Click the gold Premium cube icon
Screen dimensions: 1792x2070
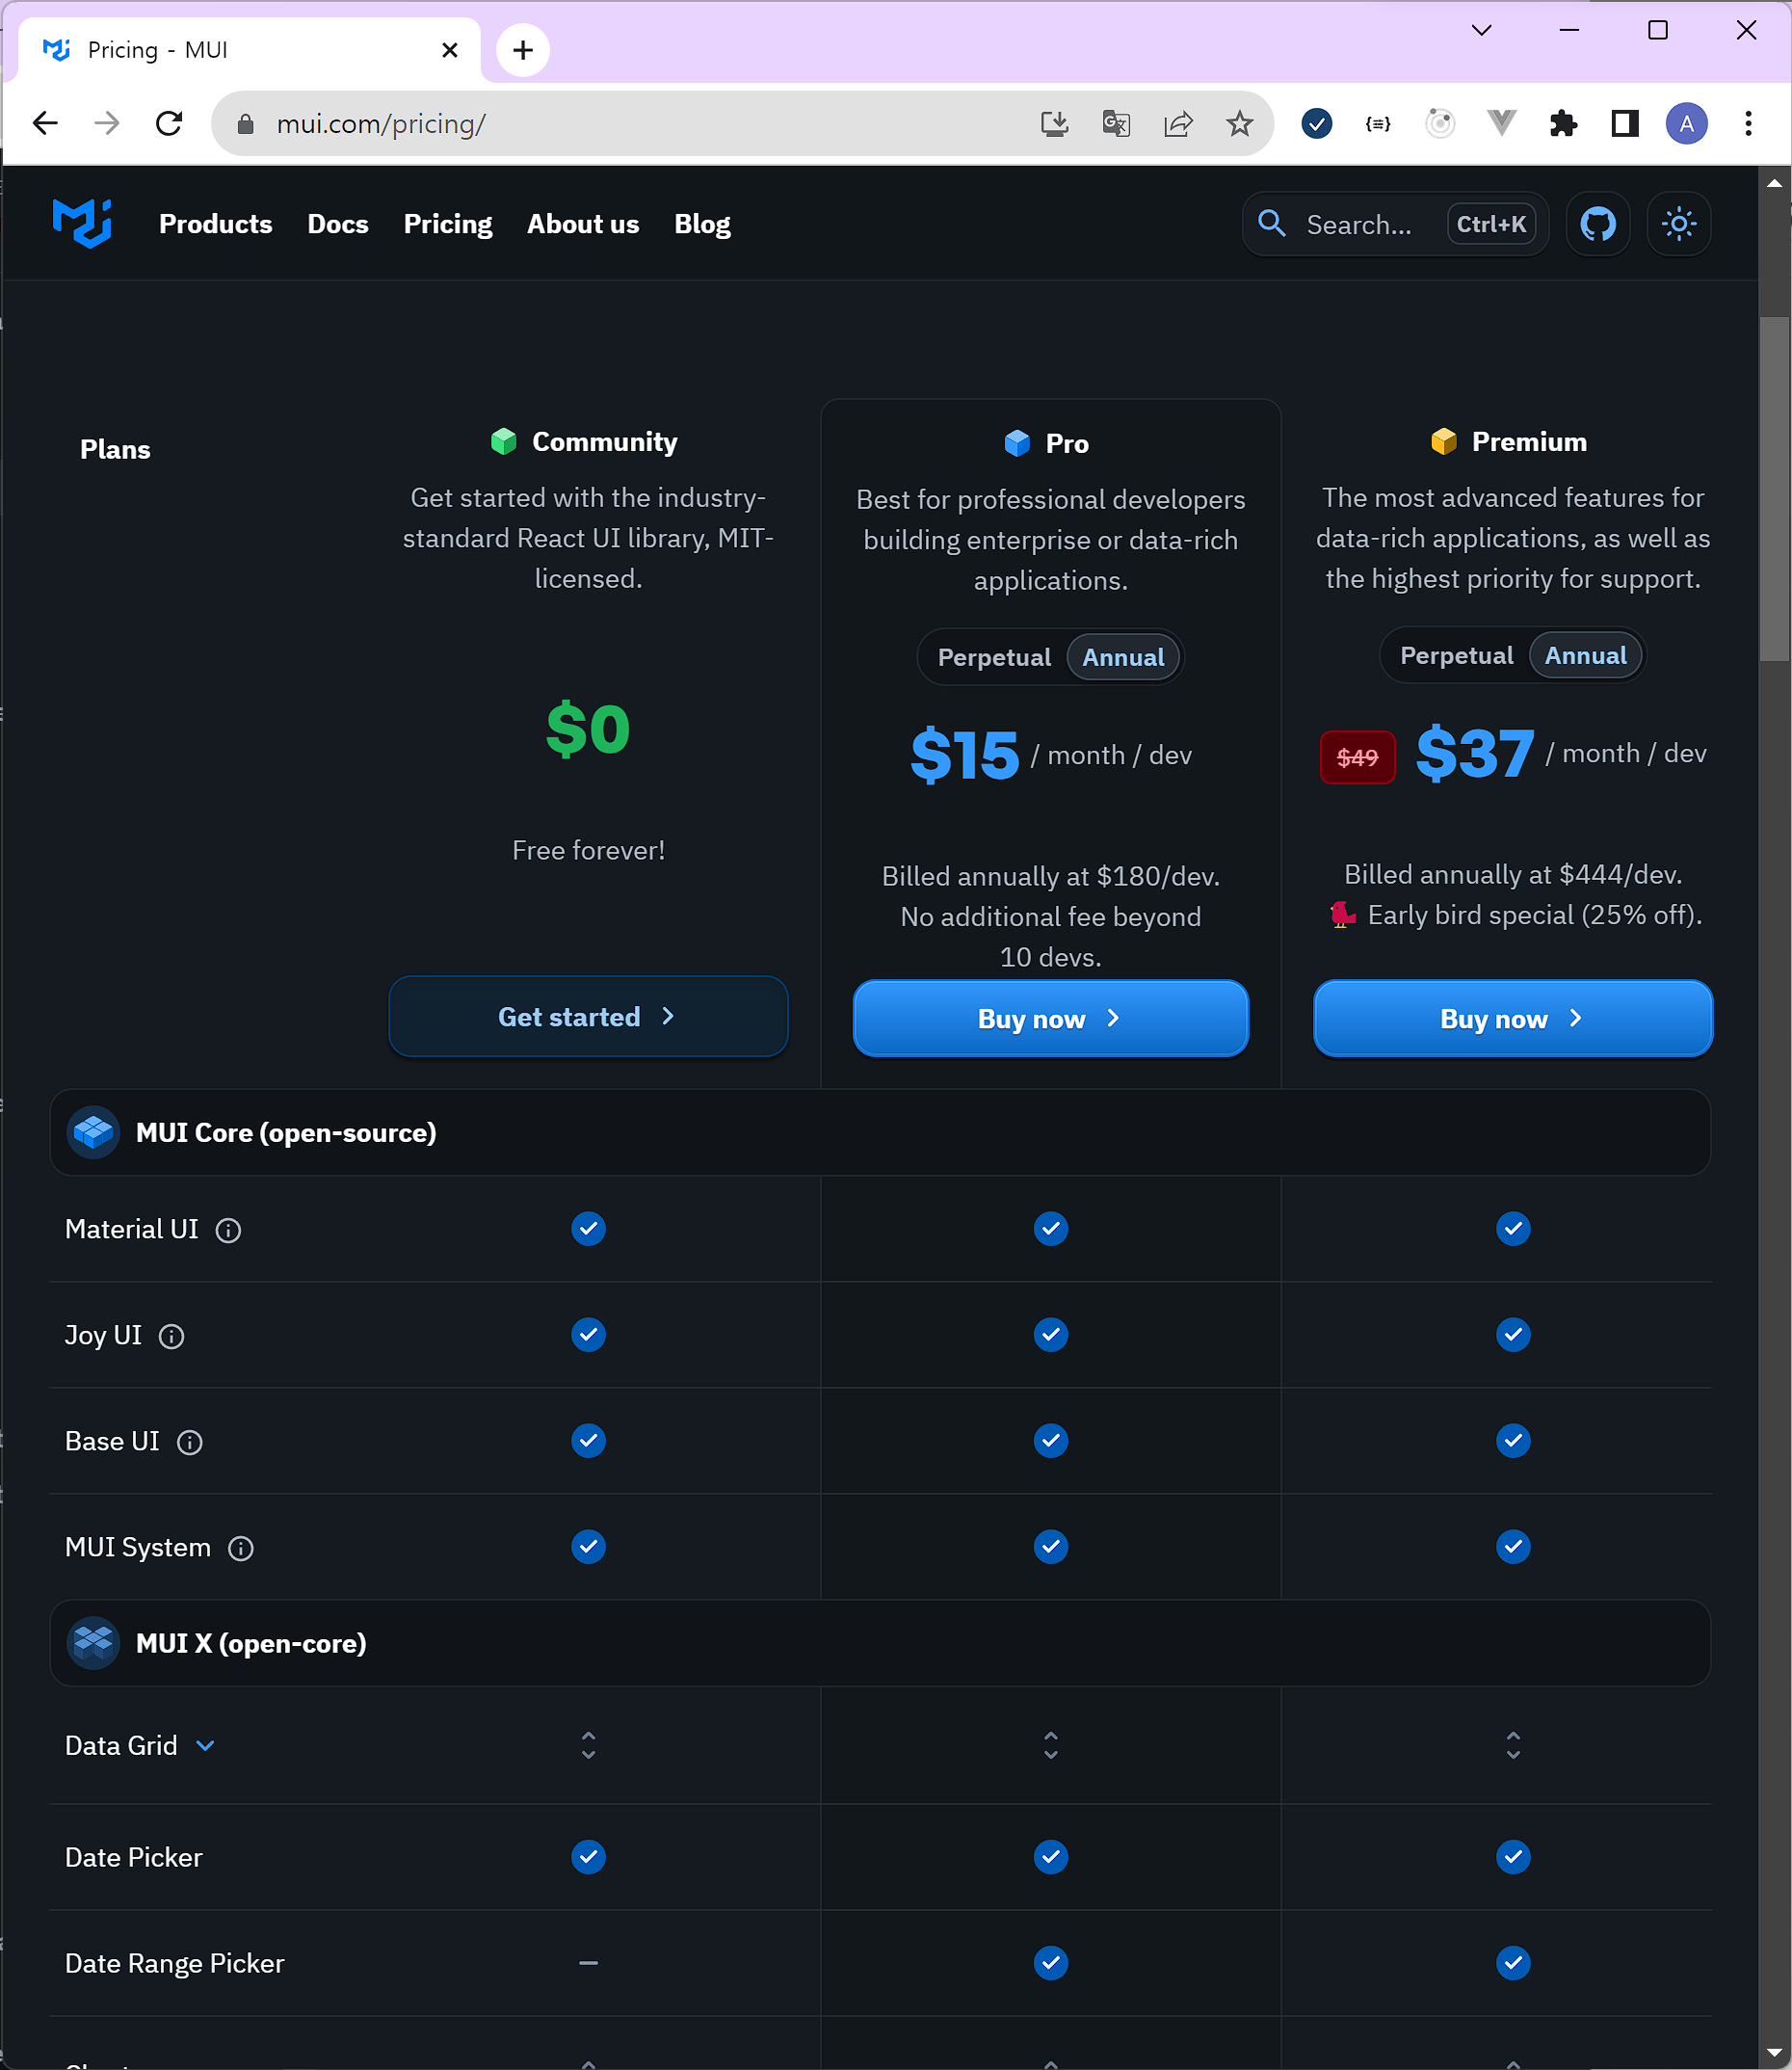pos(1444,441)
